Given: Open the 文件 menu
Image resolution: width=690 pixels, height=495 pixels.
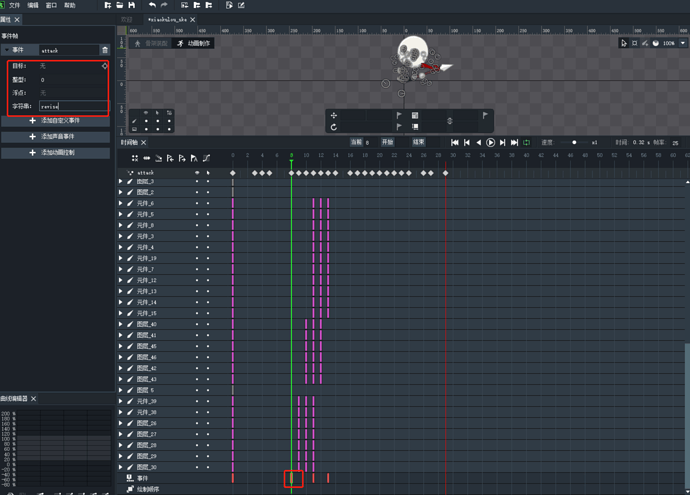Looking at the screenshot, I should pos(15,5).
